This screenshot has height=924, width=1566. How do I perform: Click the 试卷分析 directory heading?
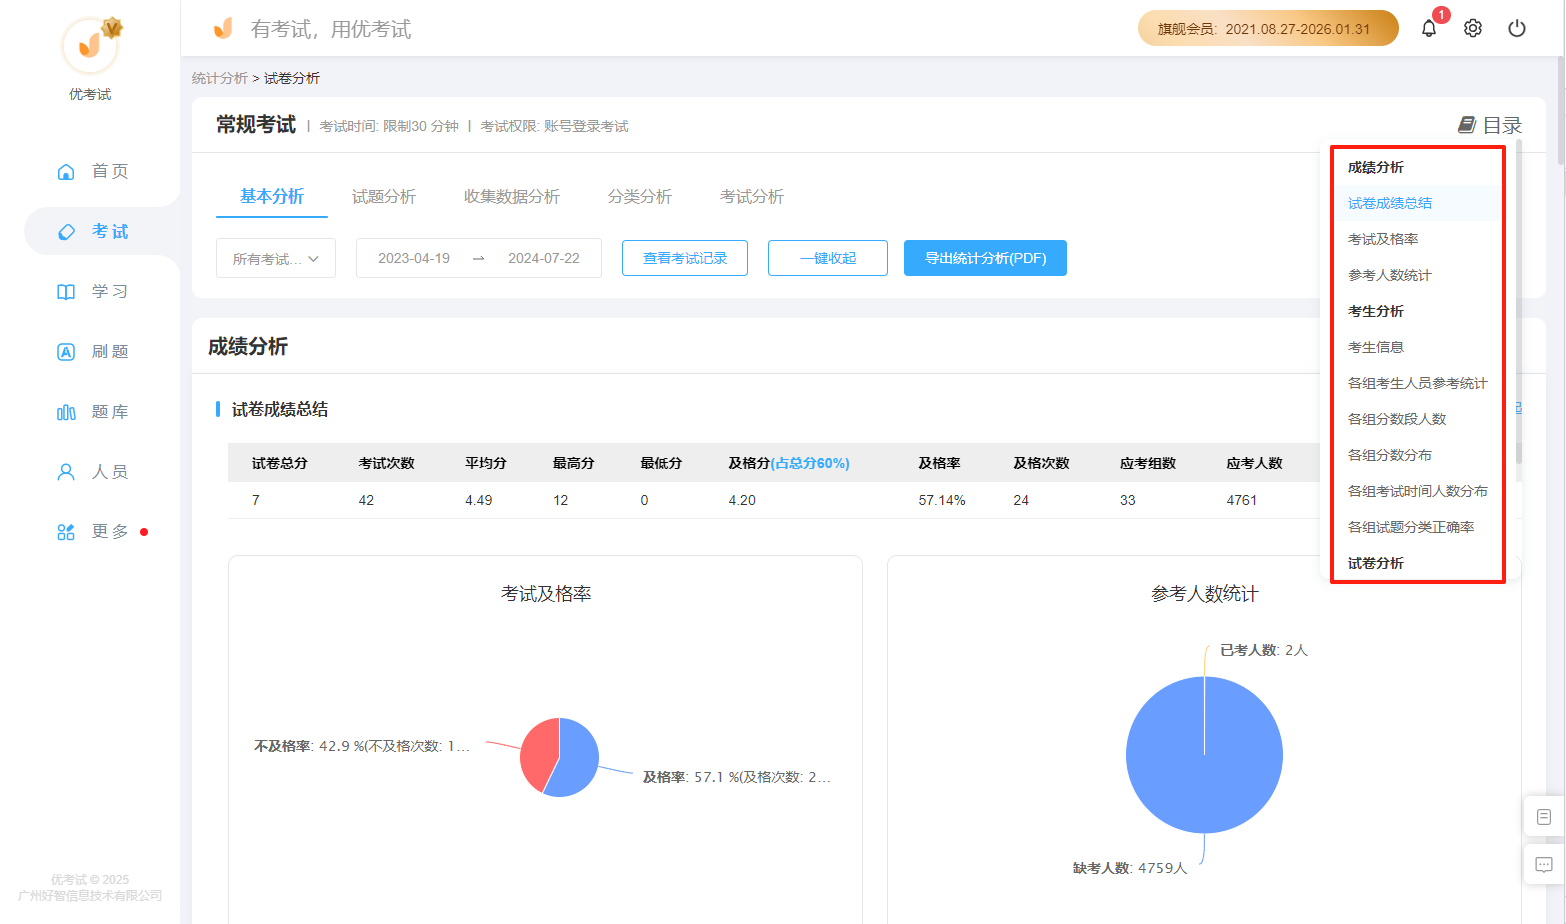click(x=1376, y=563)
